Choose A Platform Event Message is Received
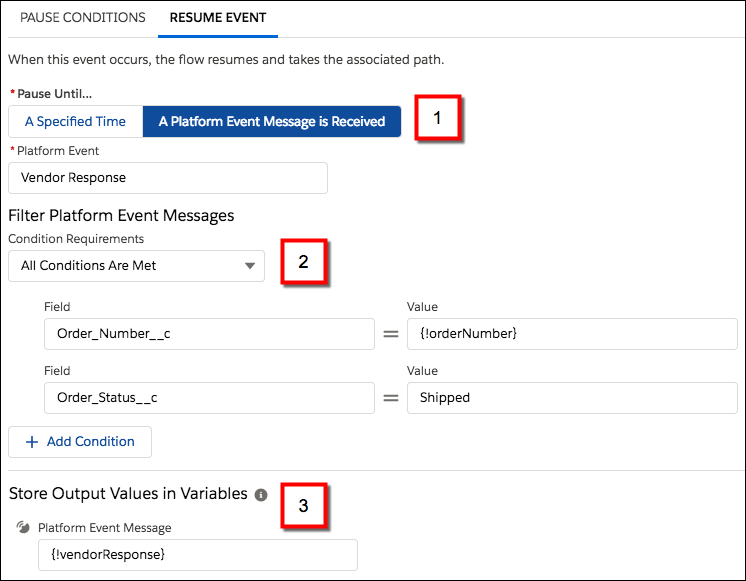The height and width of the screenshot is (581, 746). [x=272, y=121]
